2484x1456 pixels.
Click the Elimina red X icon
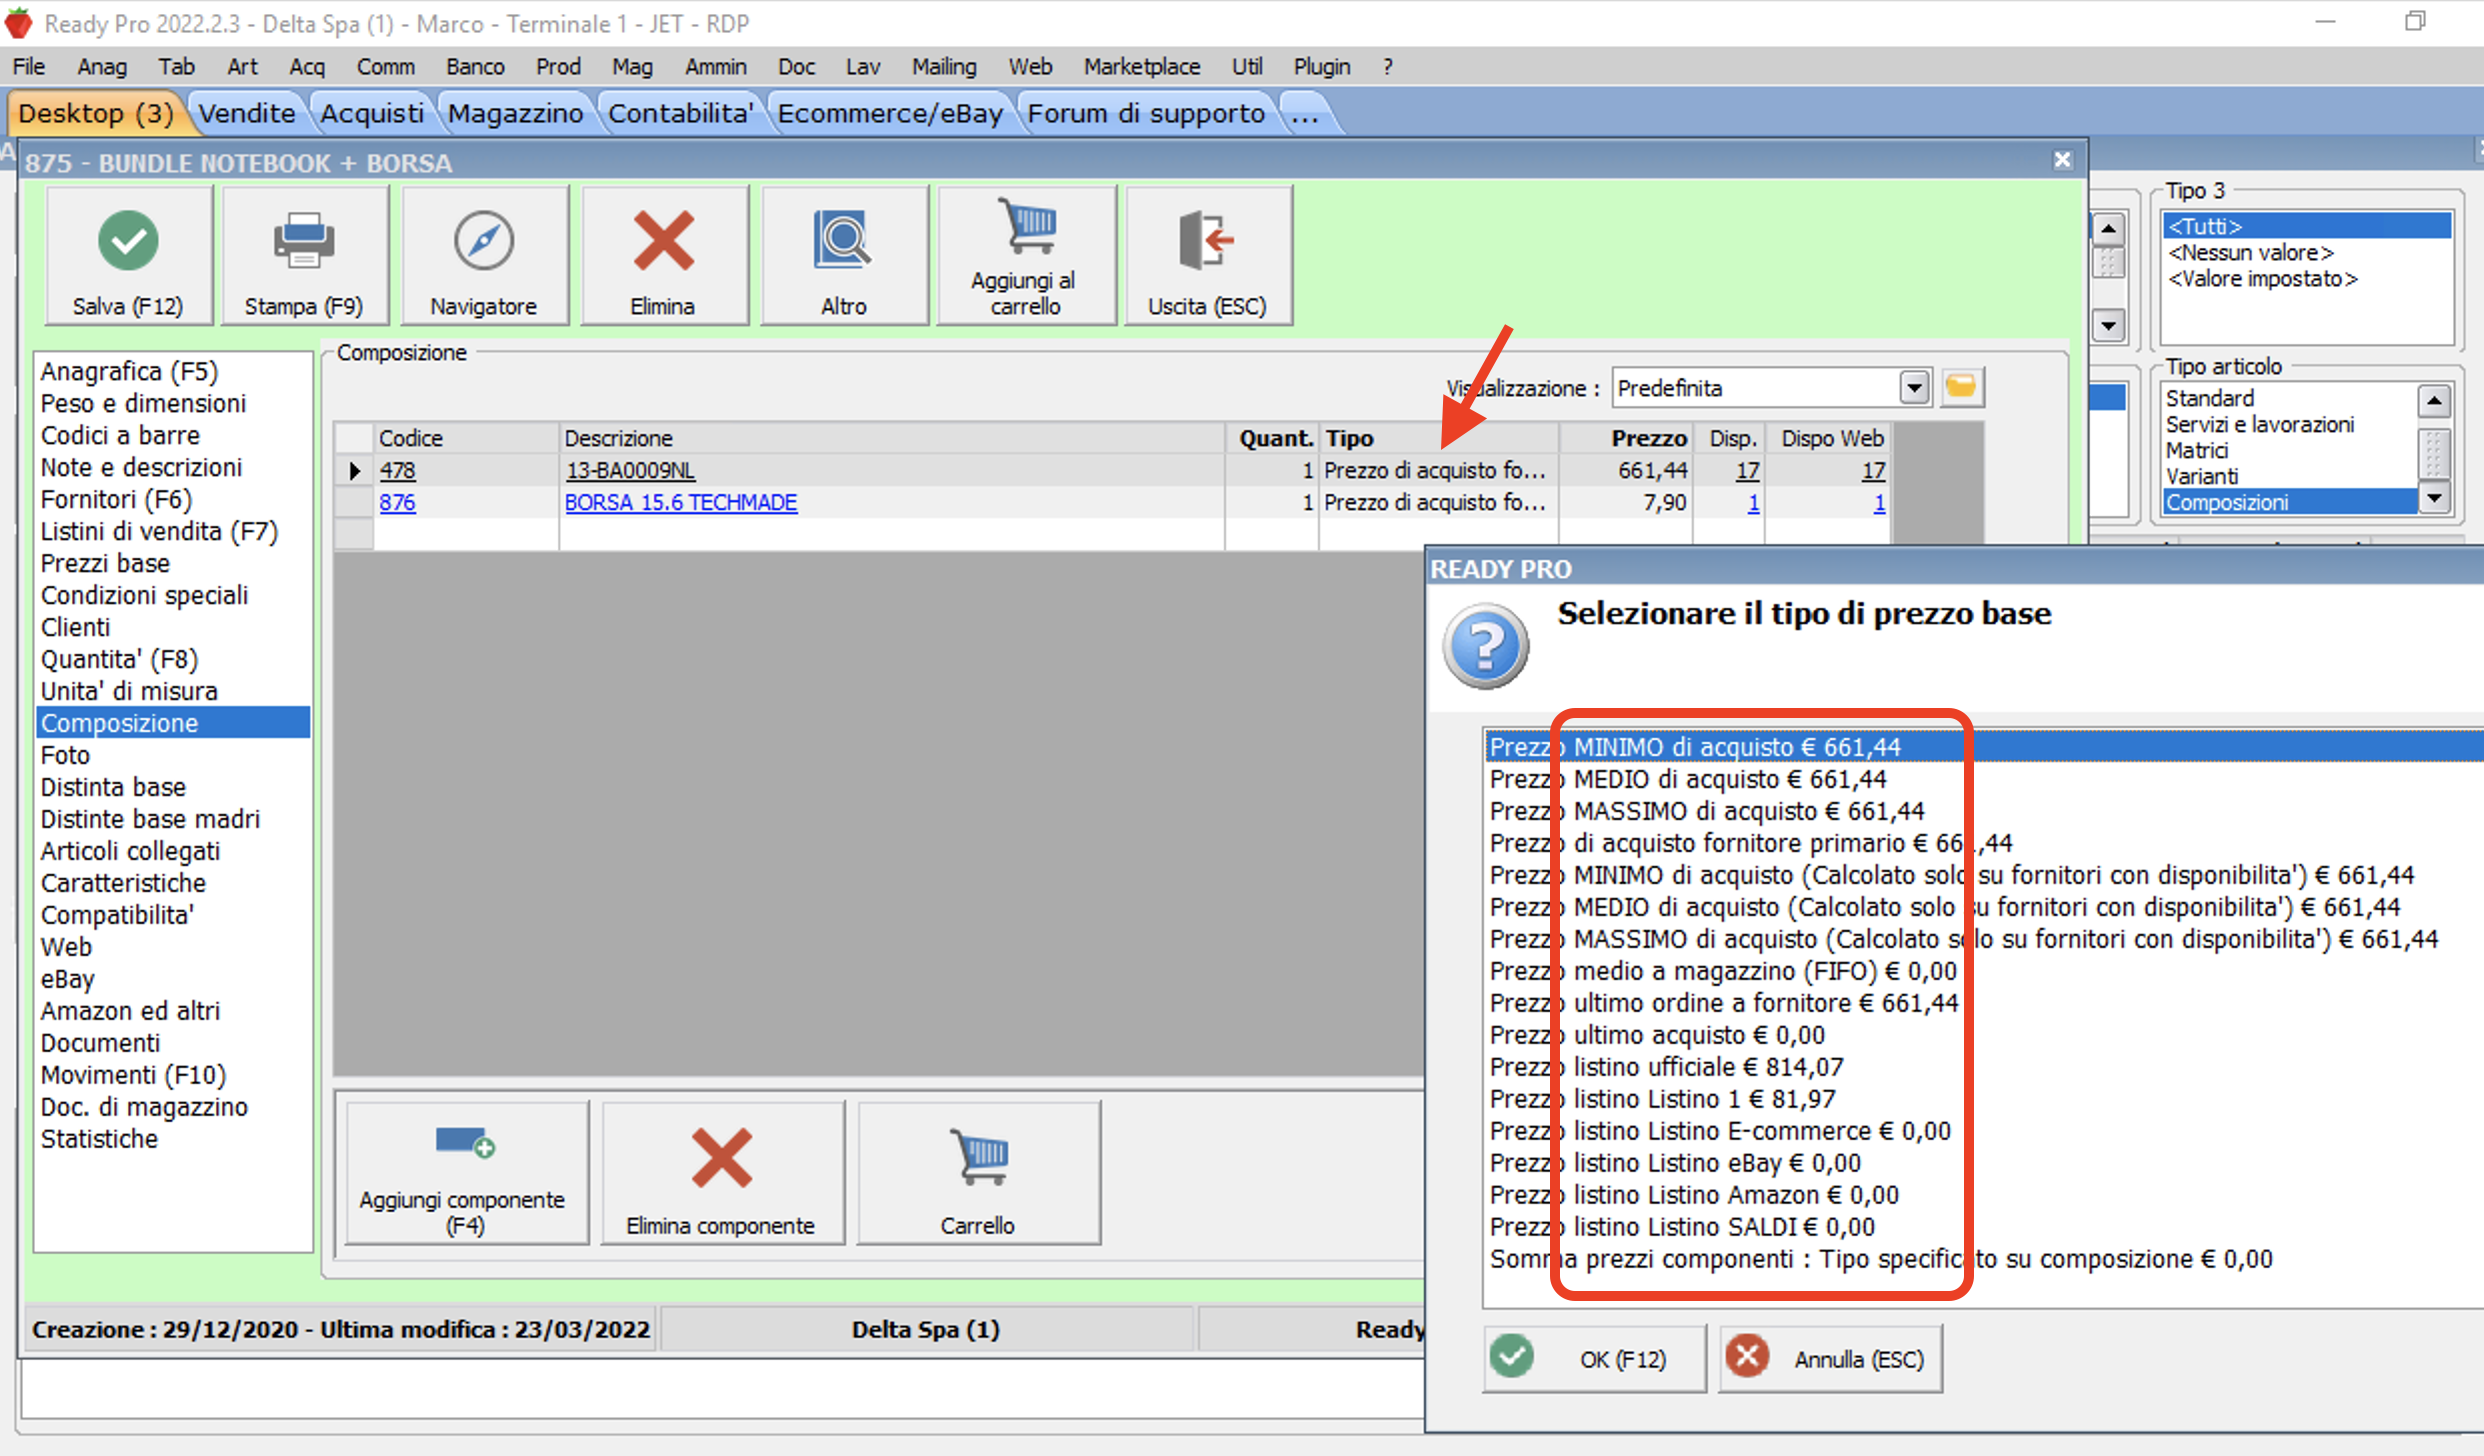tap(663, 241)
